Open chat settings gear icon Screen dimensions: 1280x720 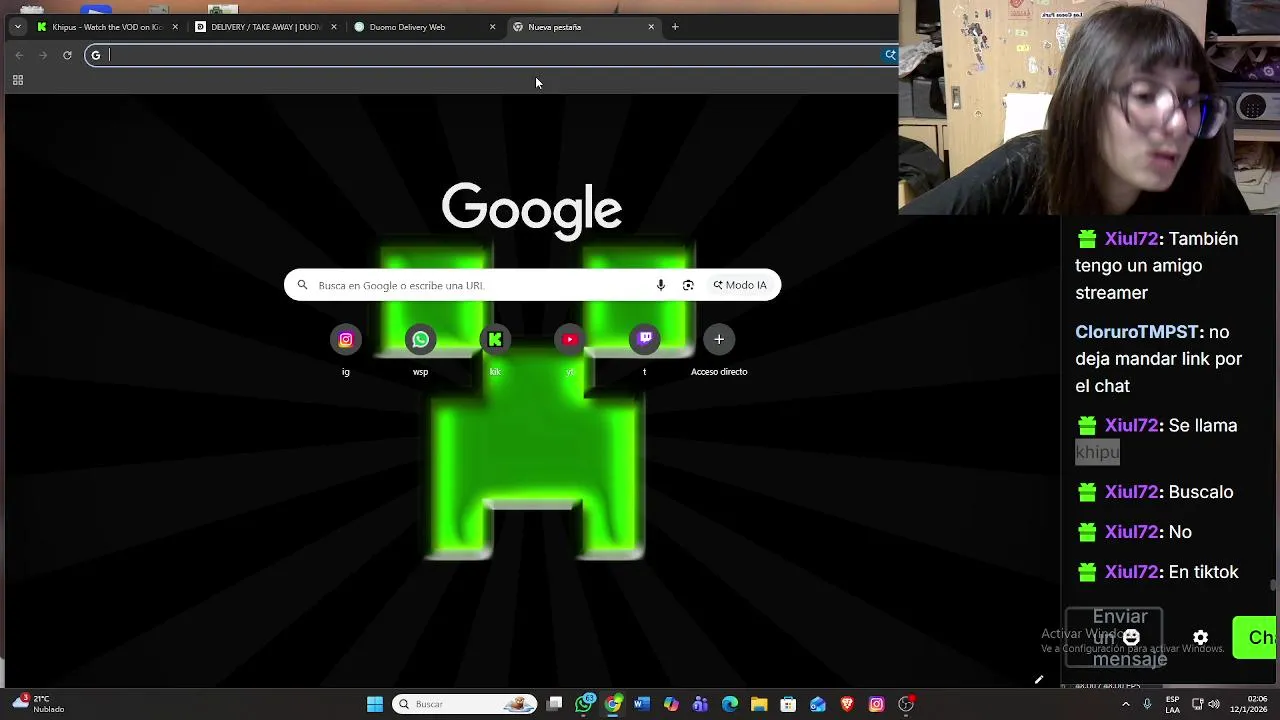[x=1201, y=638]
